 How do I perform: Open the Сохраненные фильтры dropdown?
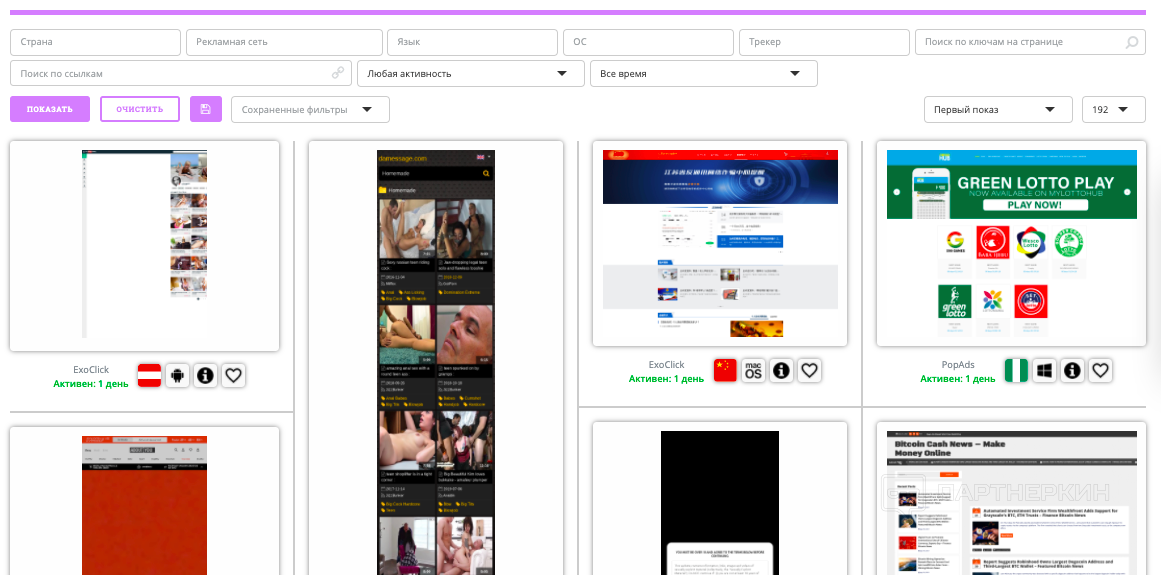point(309,110)
